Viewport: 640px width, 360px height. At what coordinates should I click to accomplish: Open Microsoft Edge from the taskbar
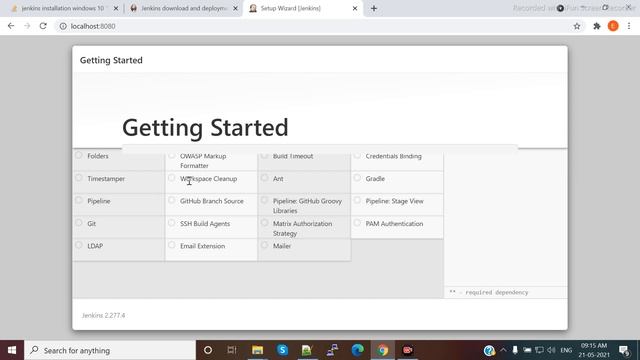(358, 350)
